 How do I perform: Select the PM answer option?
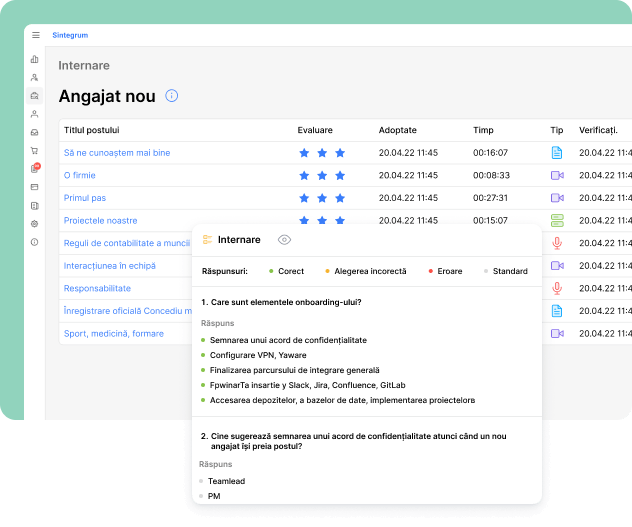(214, 496)
